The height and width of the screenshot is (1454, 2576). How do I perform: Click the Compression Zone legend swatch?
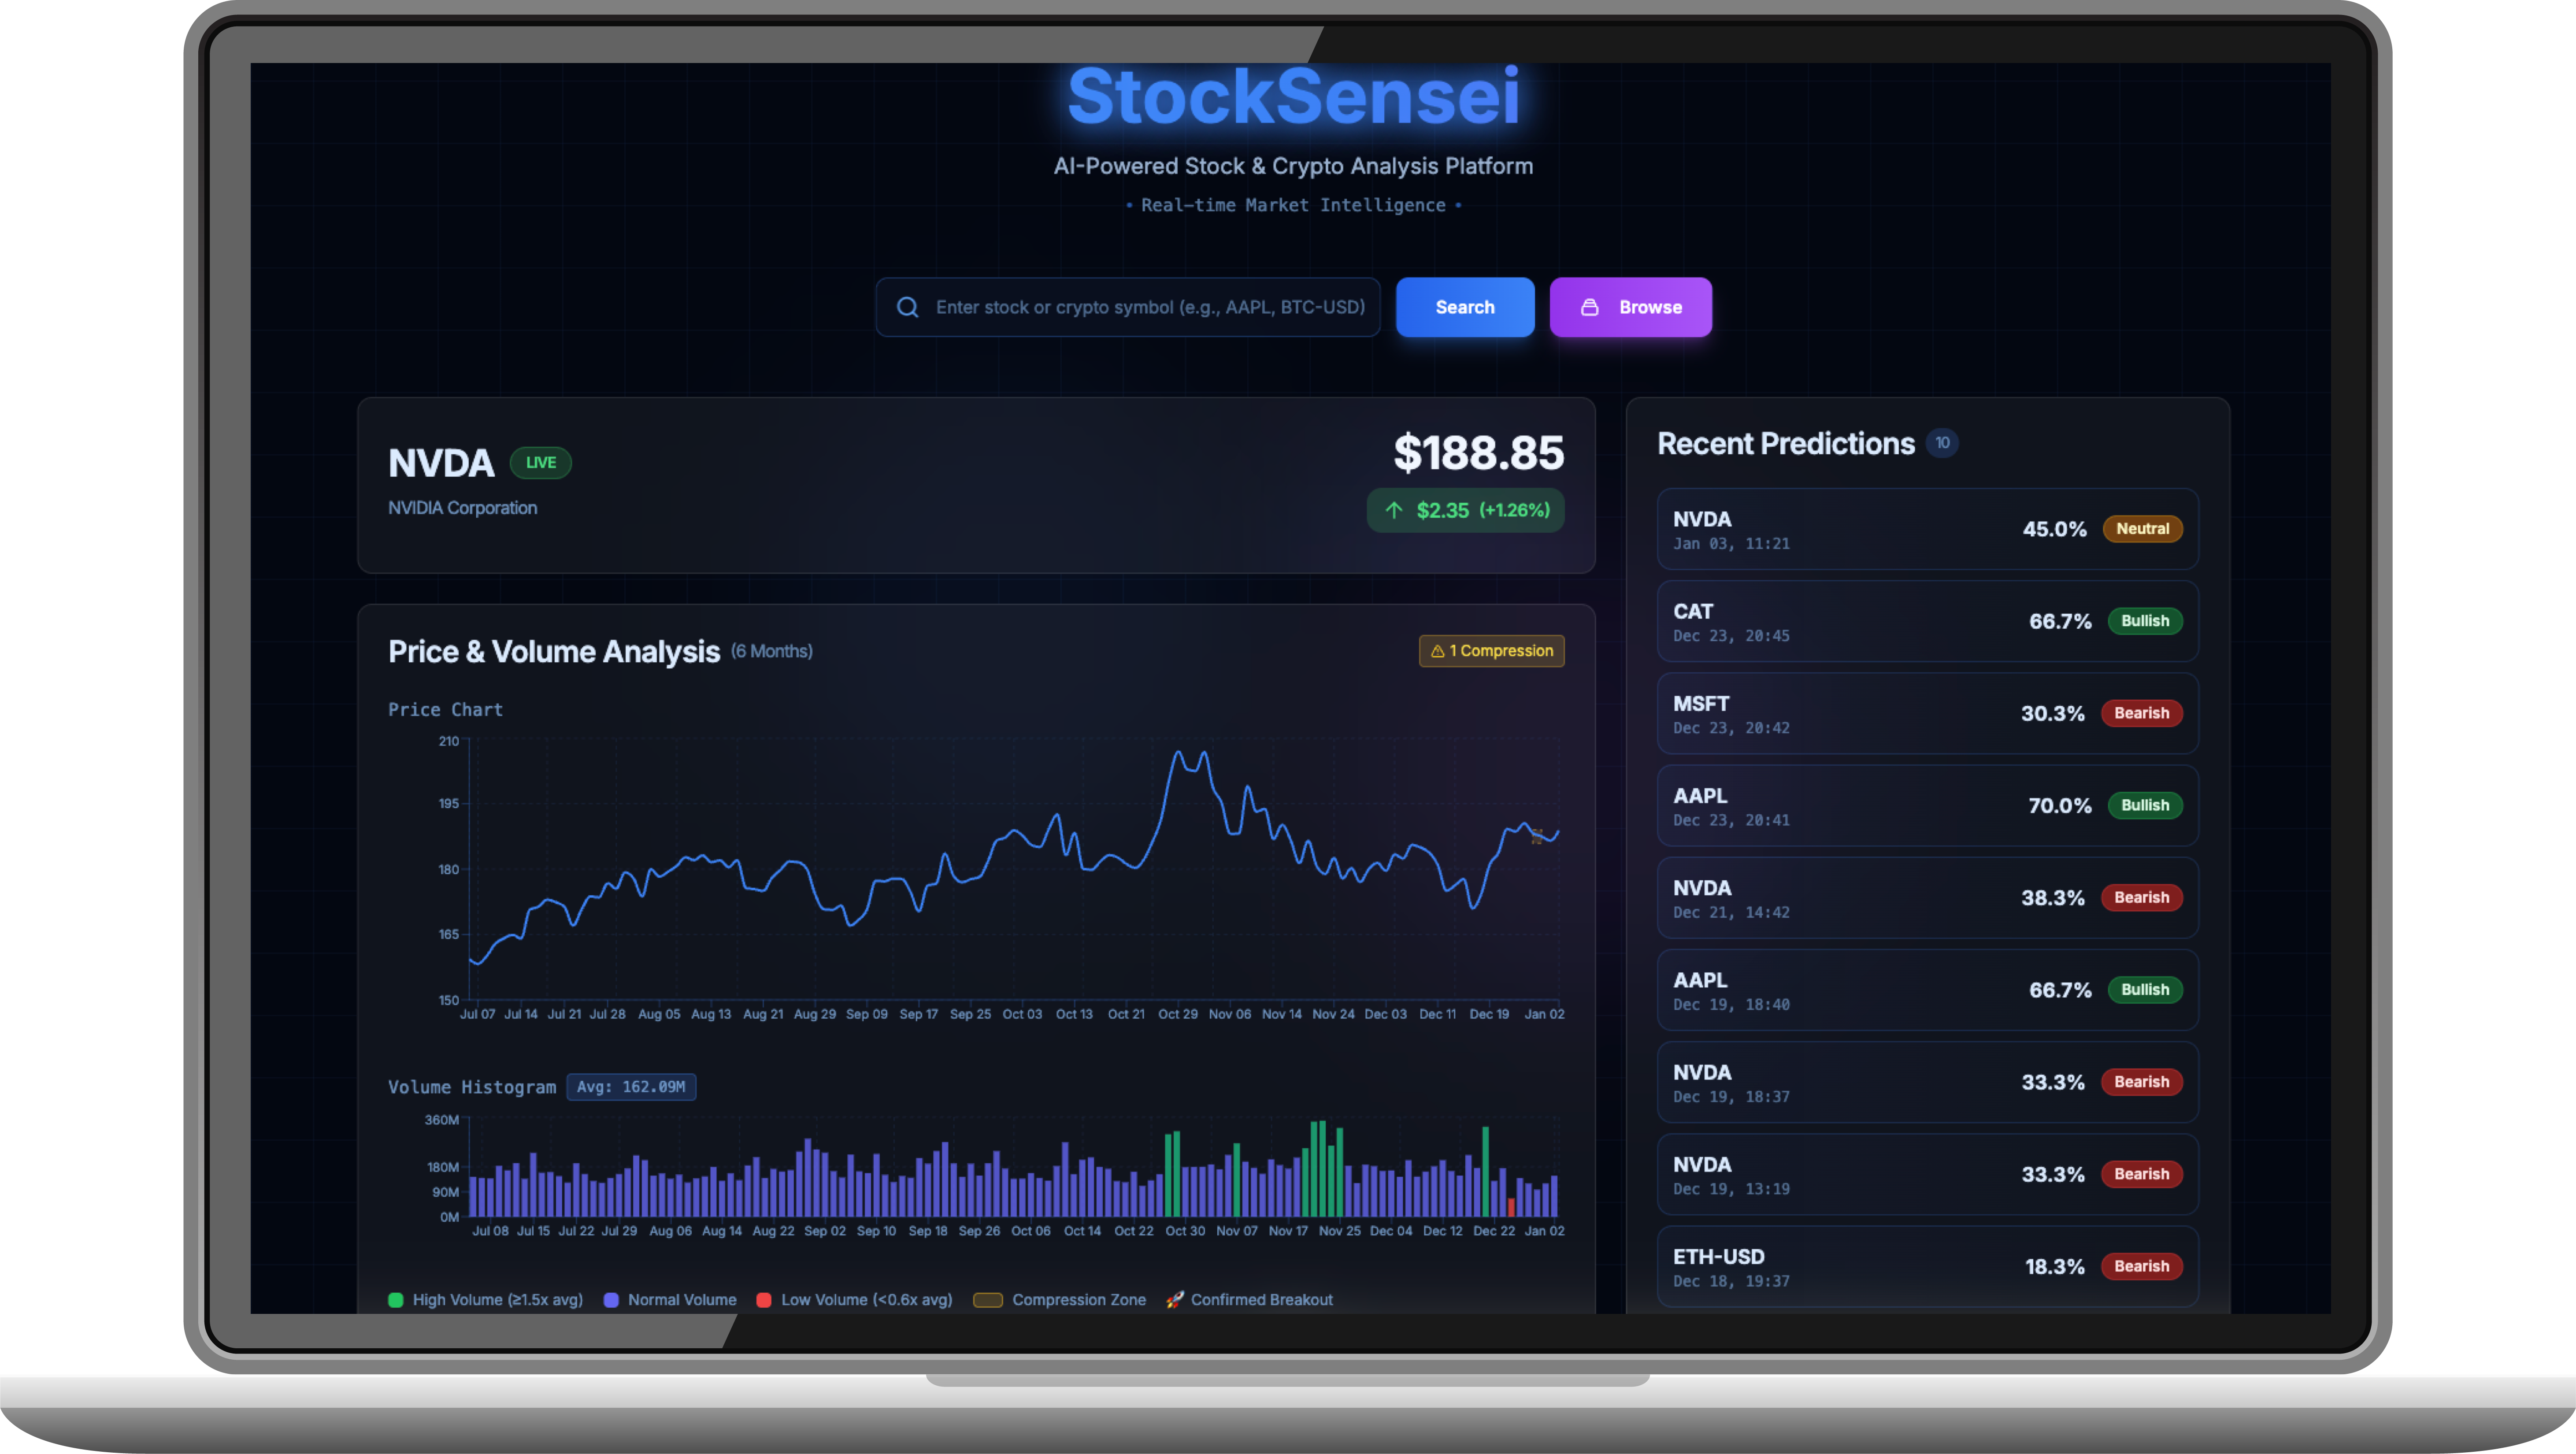coord(988,1300)
